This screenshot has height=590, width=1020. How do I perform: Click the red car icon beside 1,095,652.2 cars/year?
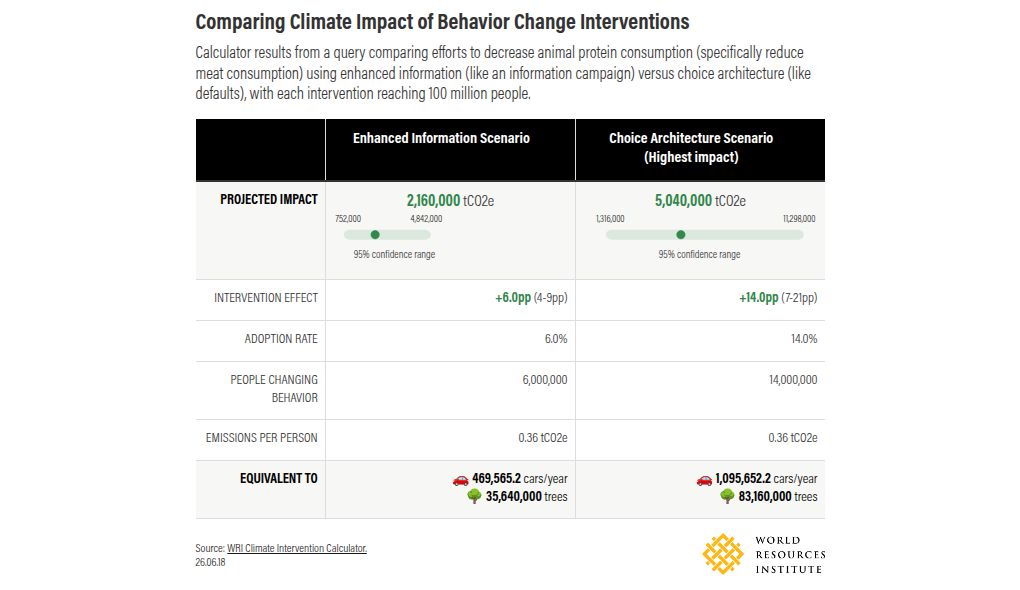(704, 480)
